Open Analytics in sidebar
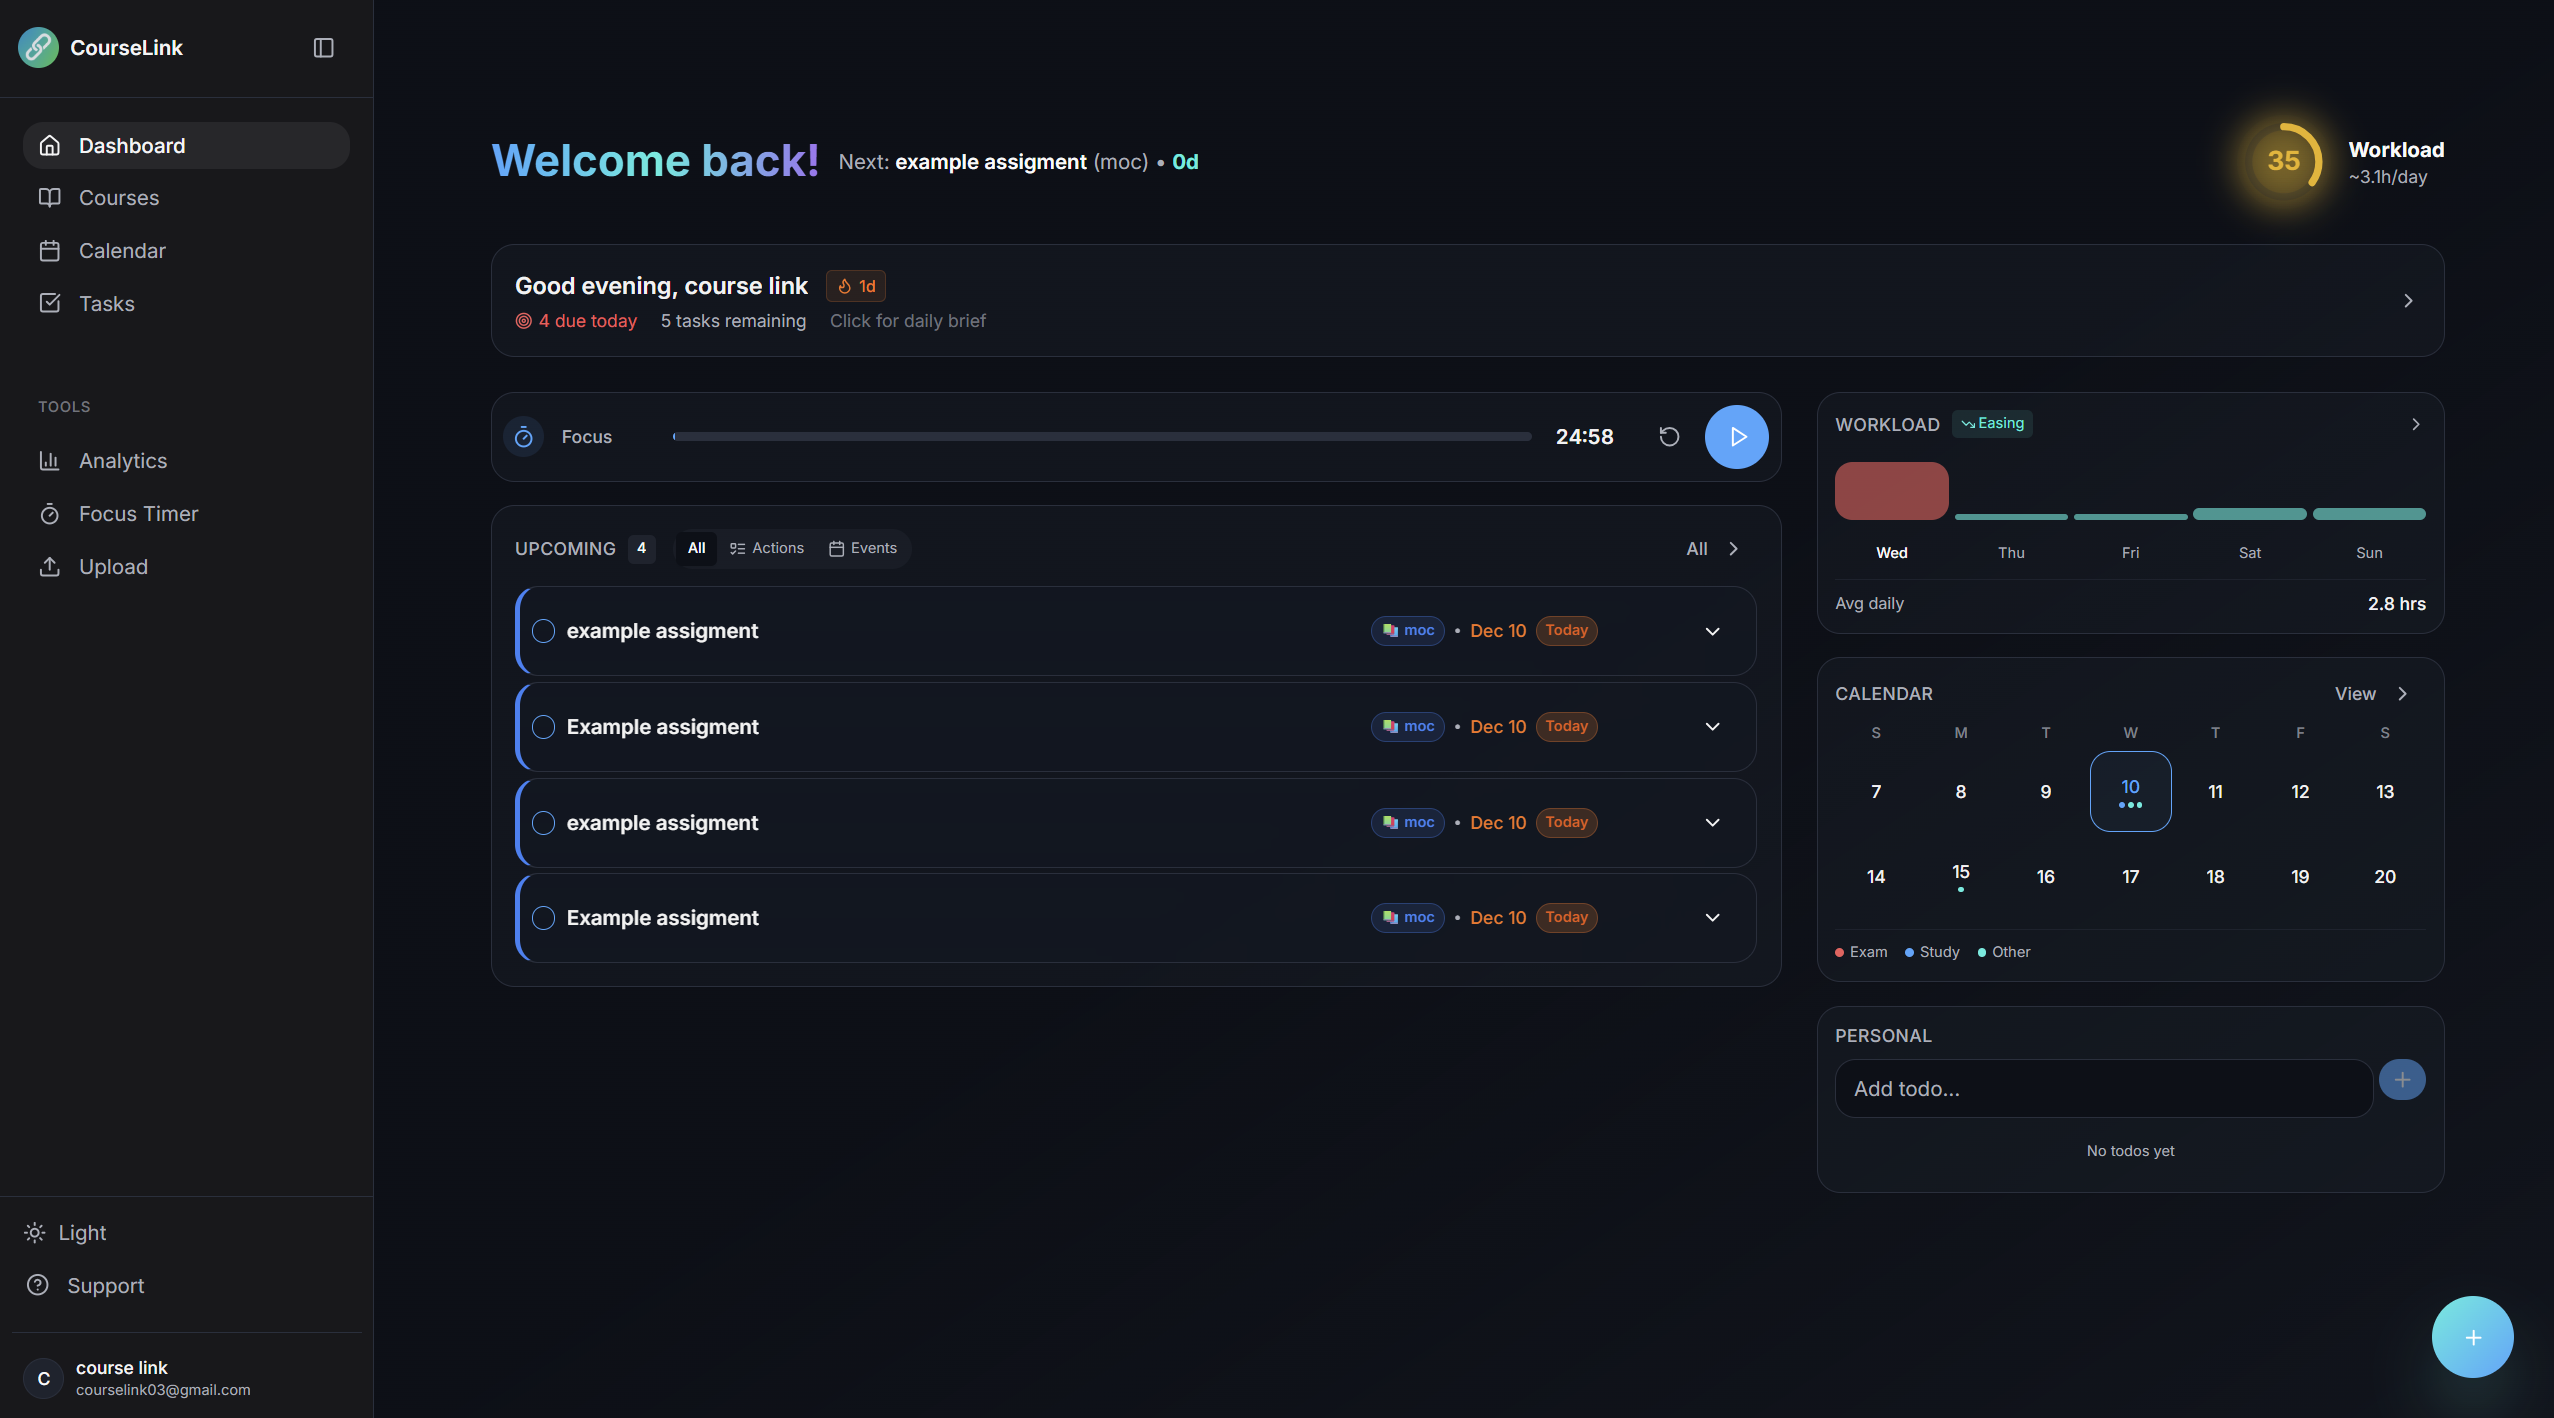Screen dimensions: 2554x1418 [122, 461]
